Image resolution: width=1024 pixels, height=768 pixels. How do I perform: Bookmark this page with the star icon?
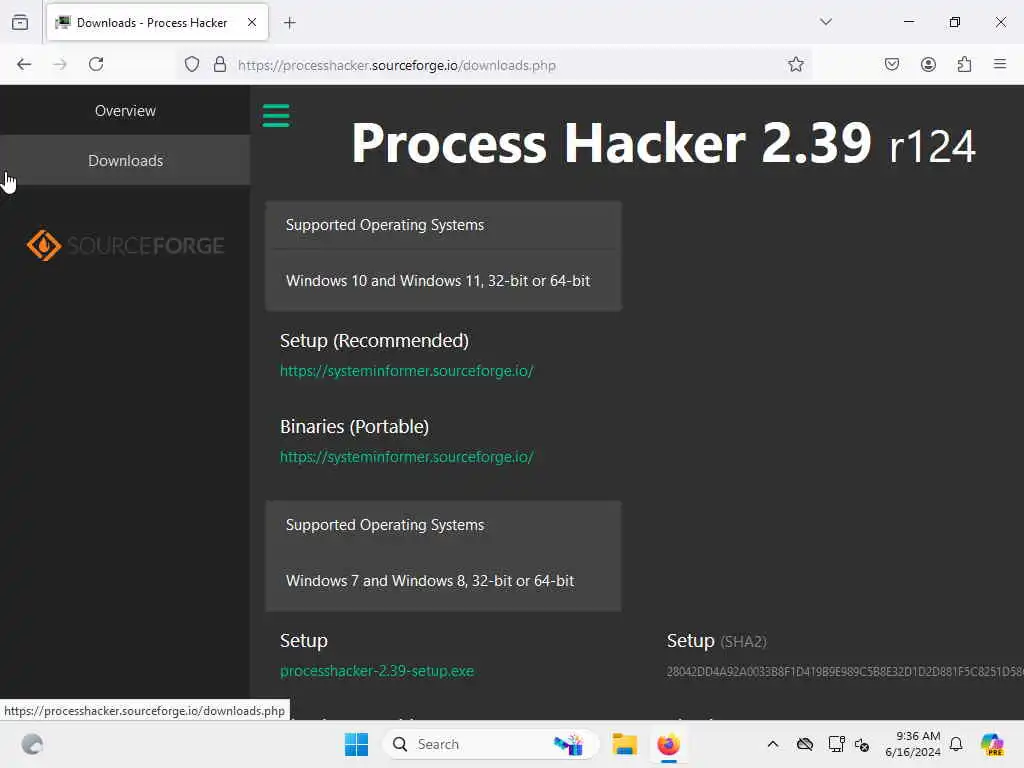click(x=795, y=64)
